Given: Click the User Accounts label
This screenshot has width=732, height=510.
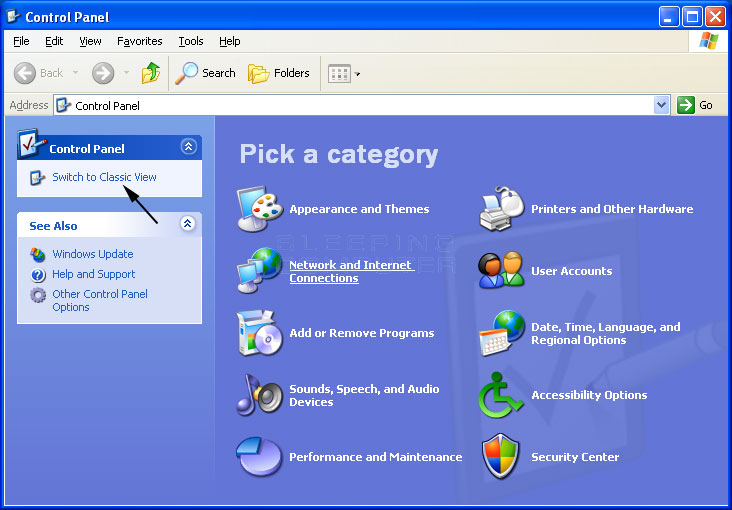Looking at the screenshot, I should tap(571, 271).
